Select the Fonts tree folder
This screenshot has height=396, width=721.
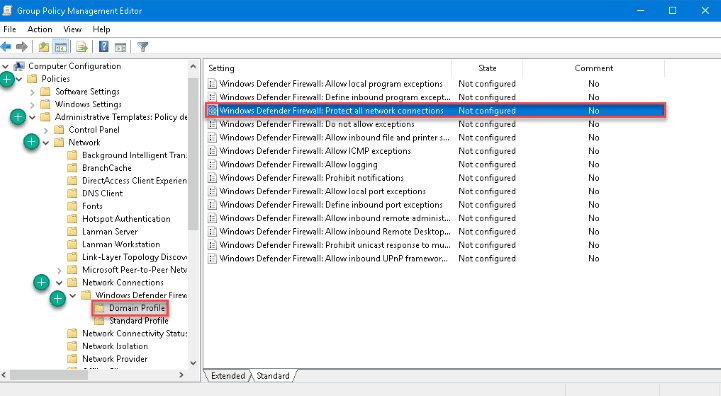pyautogui.click(x=92, y=206)
